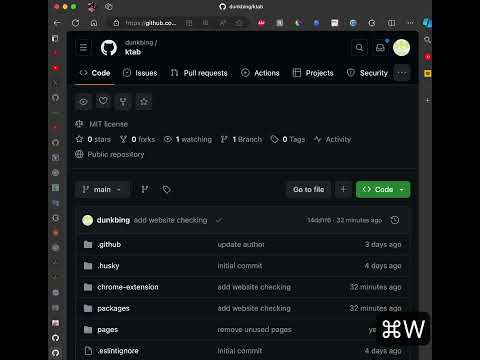The image size is (480, 360).
Task: Open the repository Activity link
Action: (332, 139)
